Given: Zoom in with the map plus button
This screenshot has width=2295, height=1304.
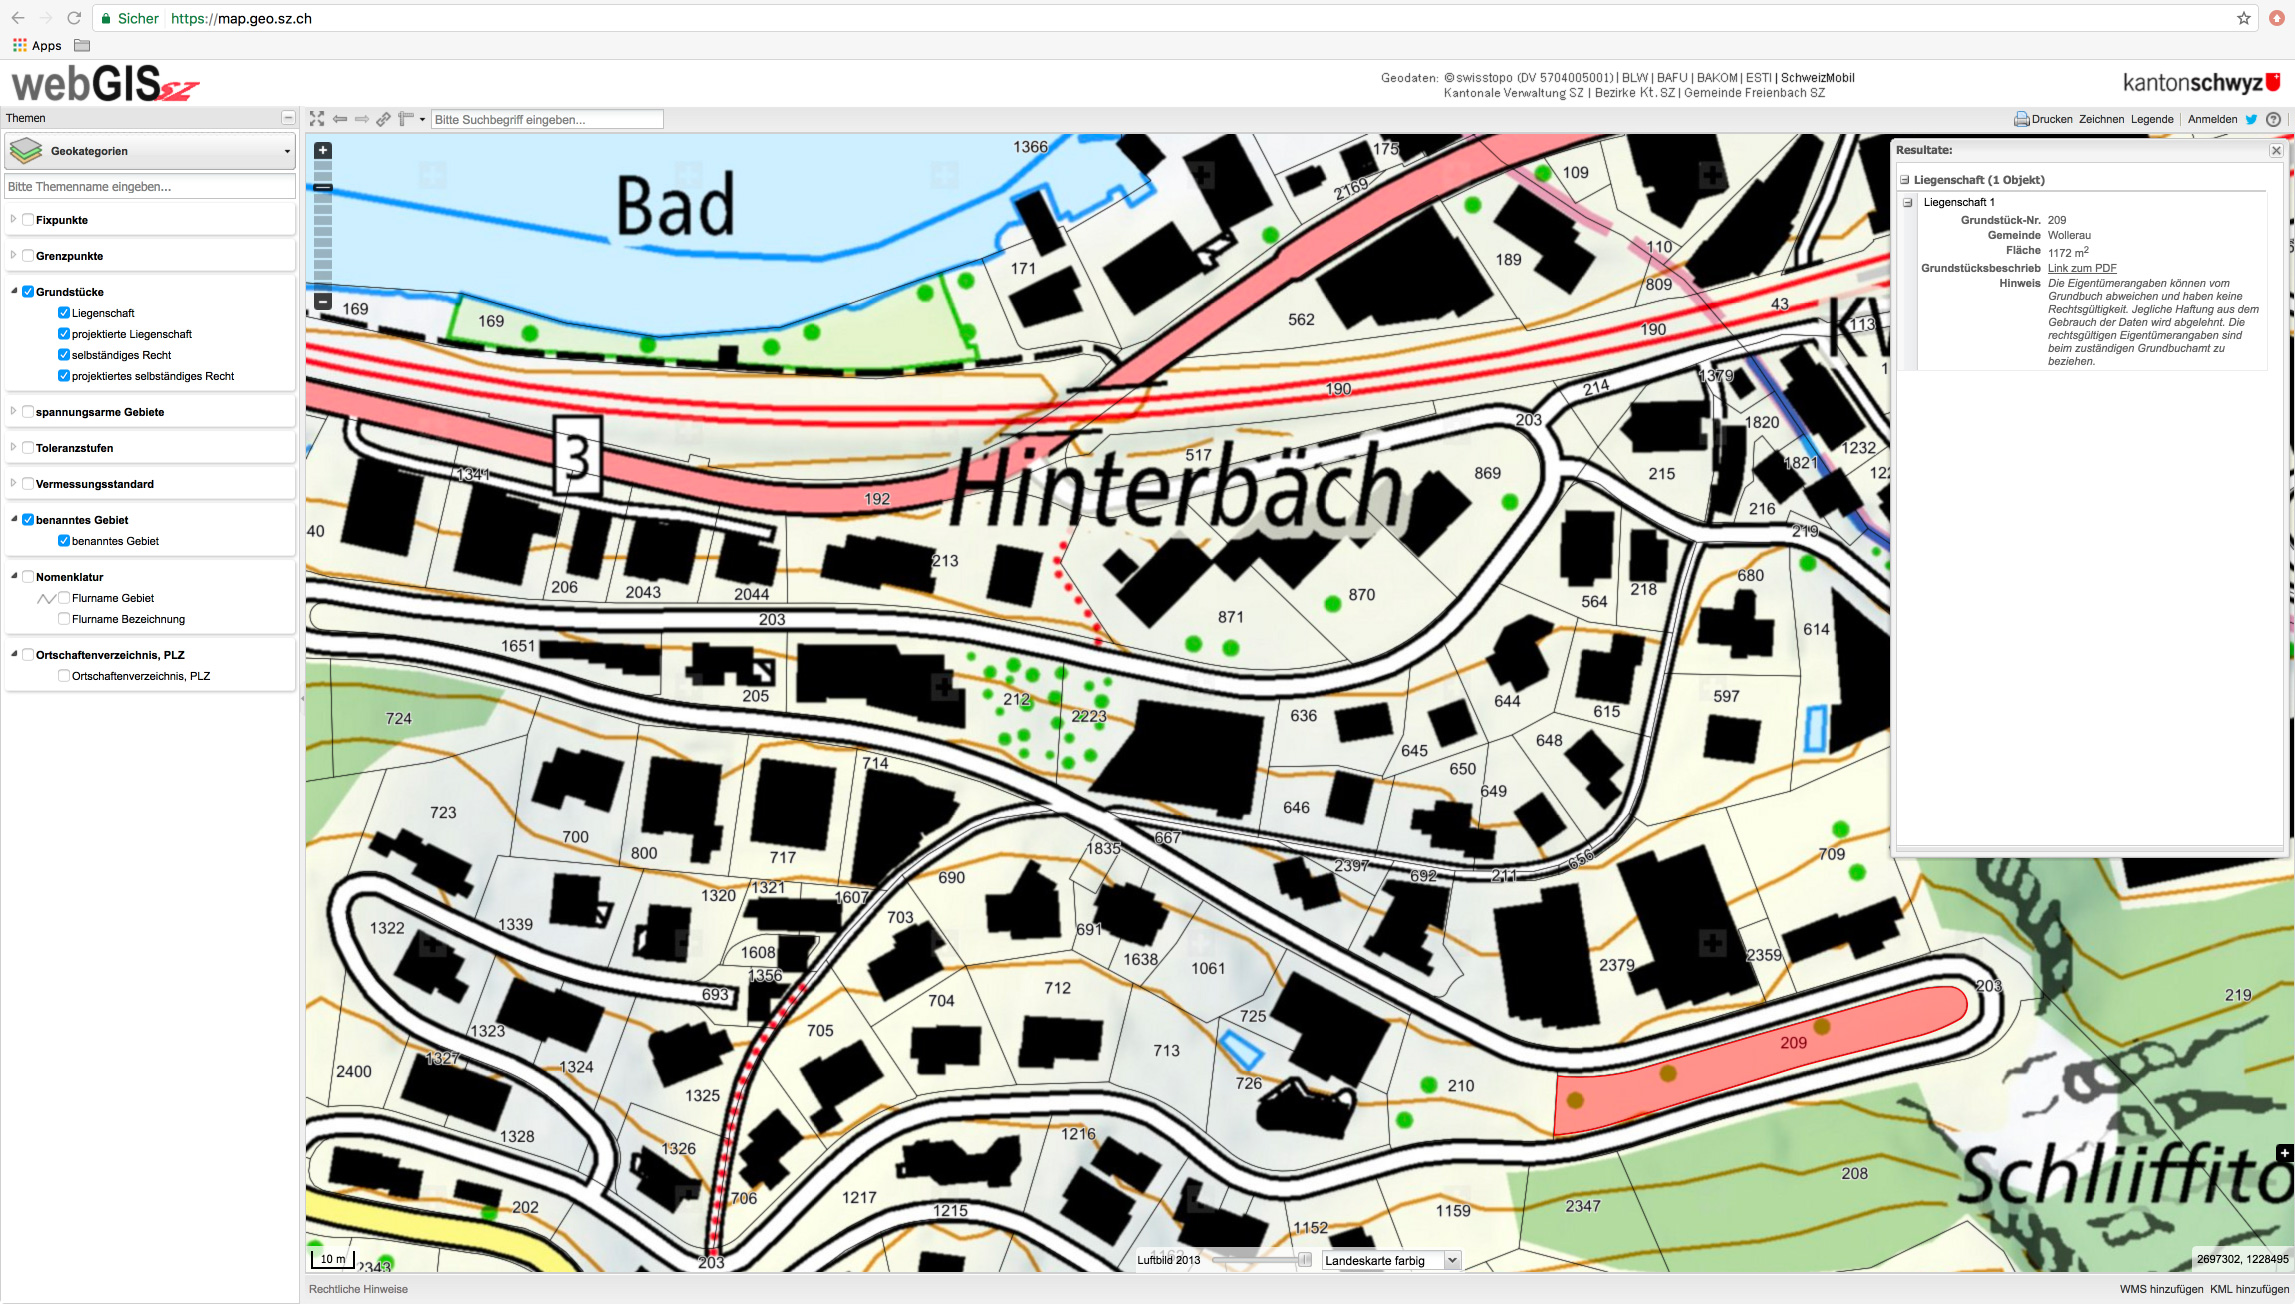Looking at the screenshot, I should coord(323,151).
